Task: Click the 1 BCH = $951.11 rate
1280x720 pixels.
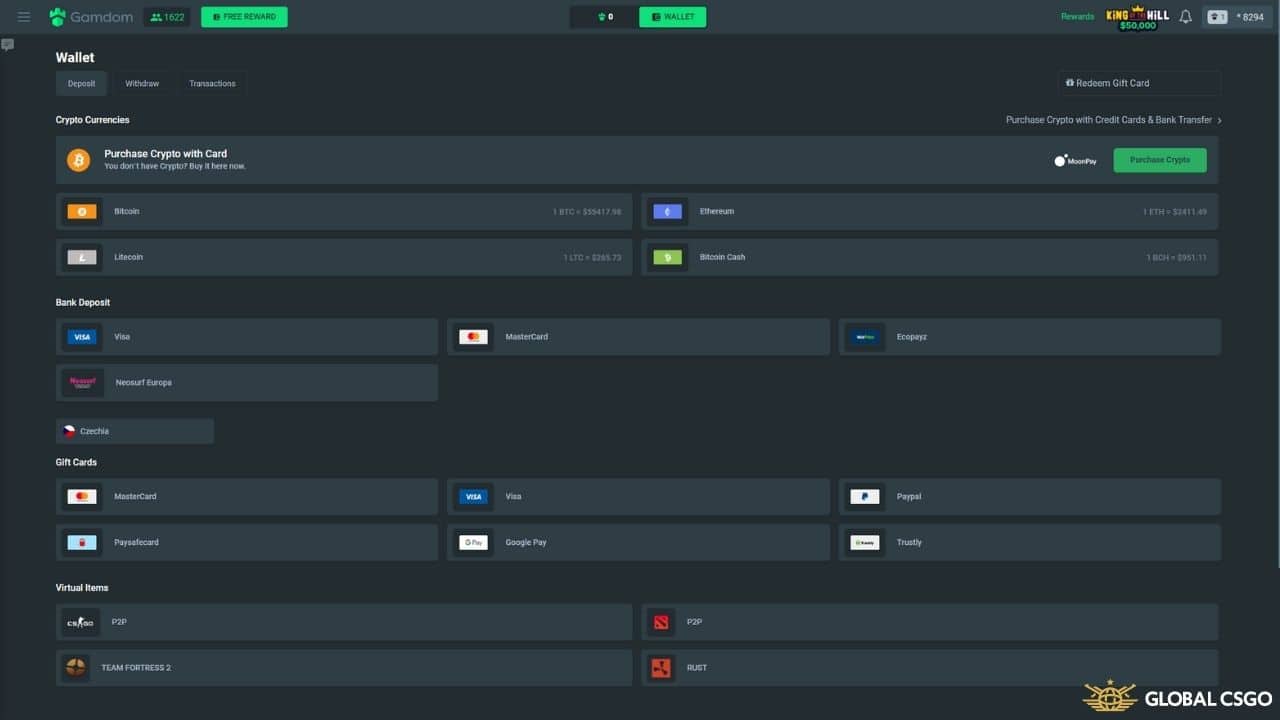Action: pos(1176,258)
